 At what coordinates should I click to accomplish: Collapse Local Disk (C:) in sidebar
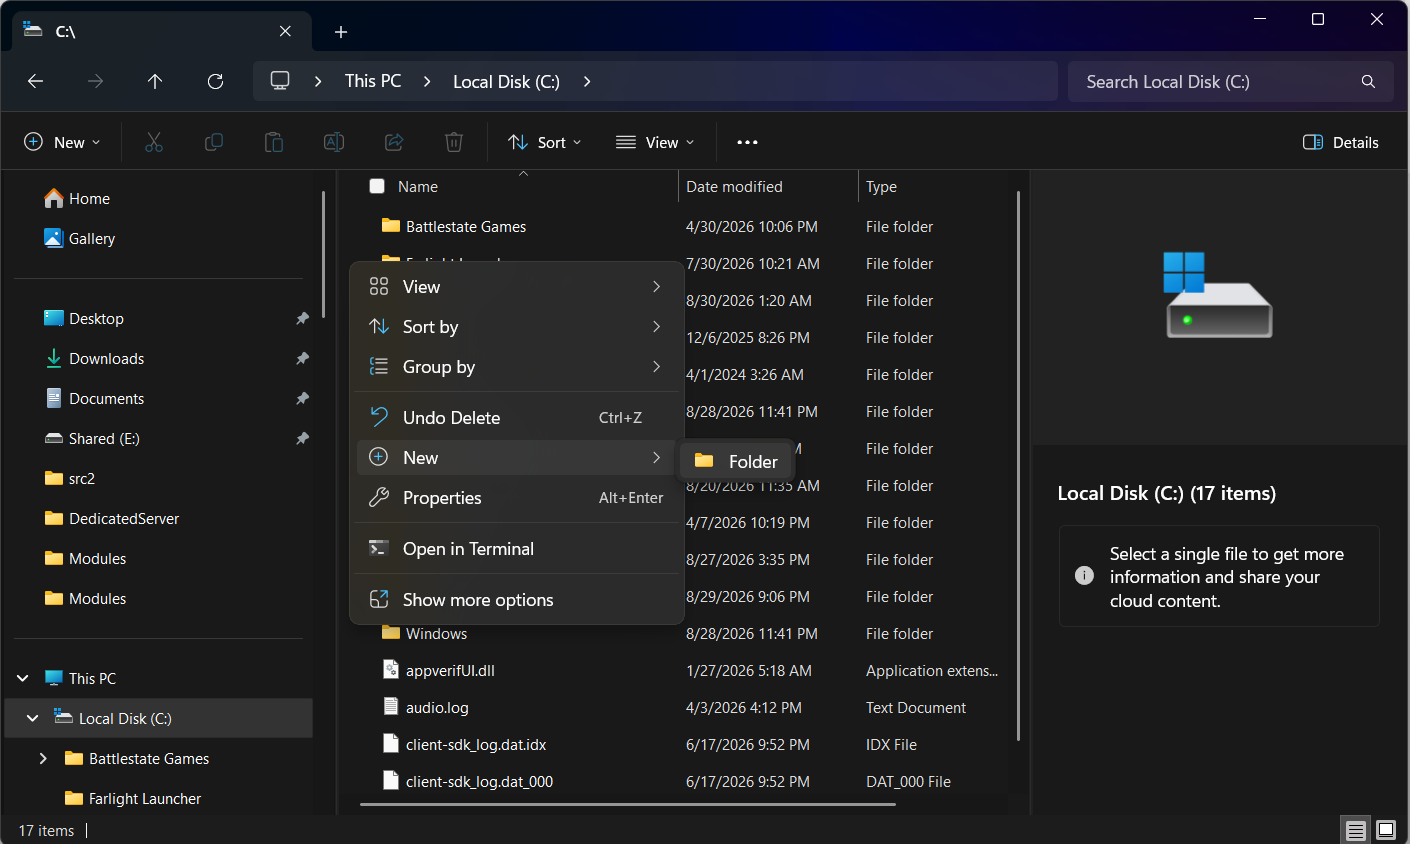coord(33,718)
